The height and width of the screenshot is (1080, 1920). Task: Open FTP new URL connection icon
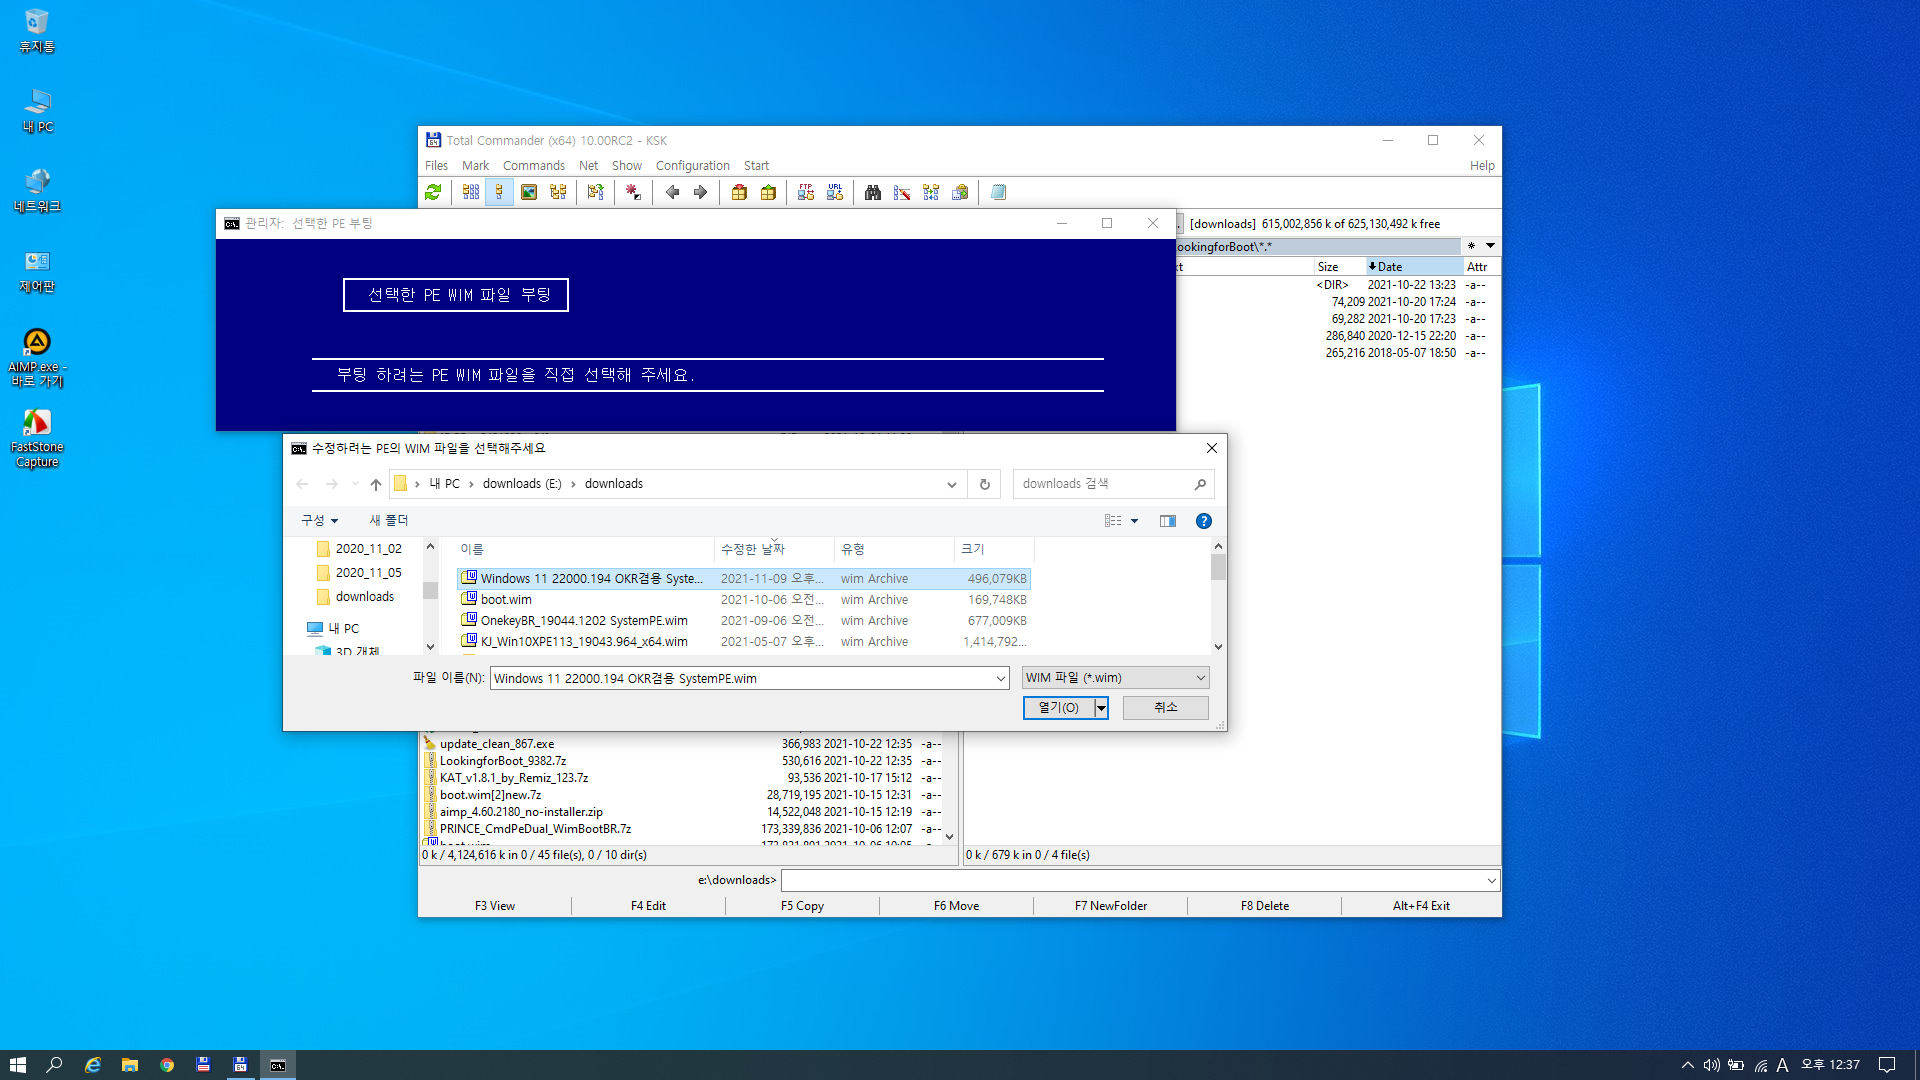(x=835, y=192)
